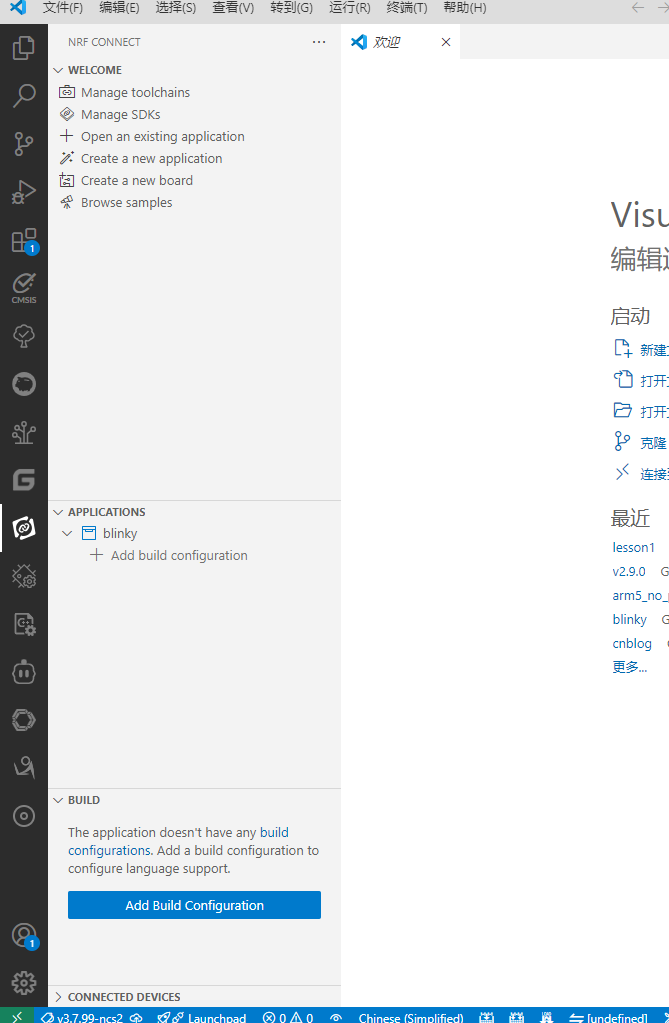Screen dimensions: 669x1023
Task: Open the Extensions view with badge
Action: click(23, 241)
